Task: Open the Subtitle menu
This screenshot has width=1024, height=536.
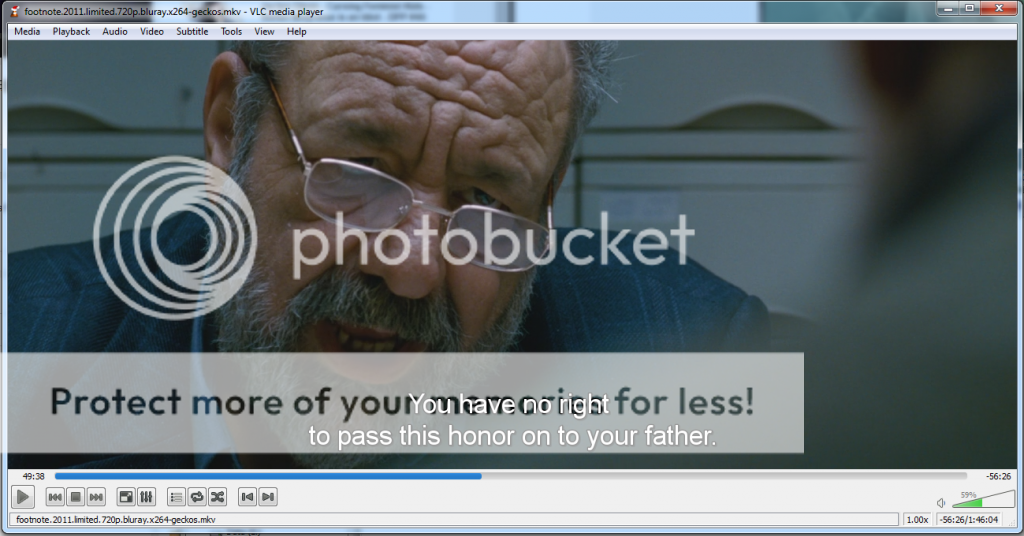Action: (x=192, y=31)
